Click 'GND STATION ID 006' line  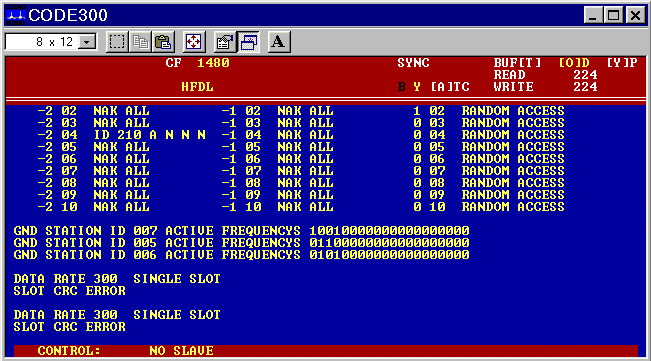coord(241,255)
